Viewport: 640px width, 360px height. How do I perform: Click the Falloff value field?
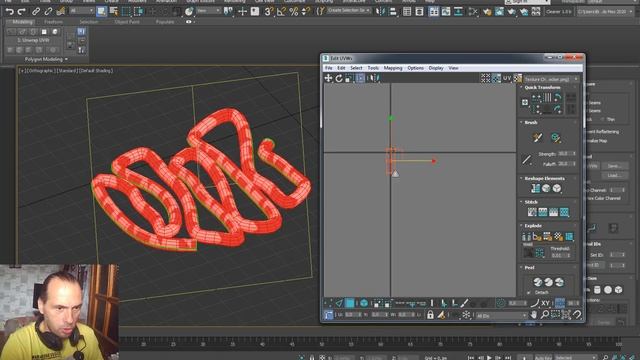pos(567,164)
